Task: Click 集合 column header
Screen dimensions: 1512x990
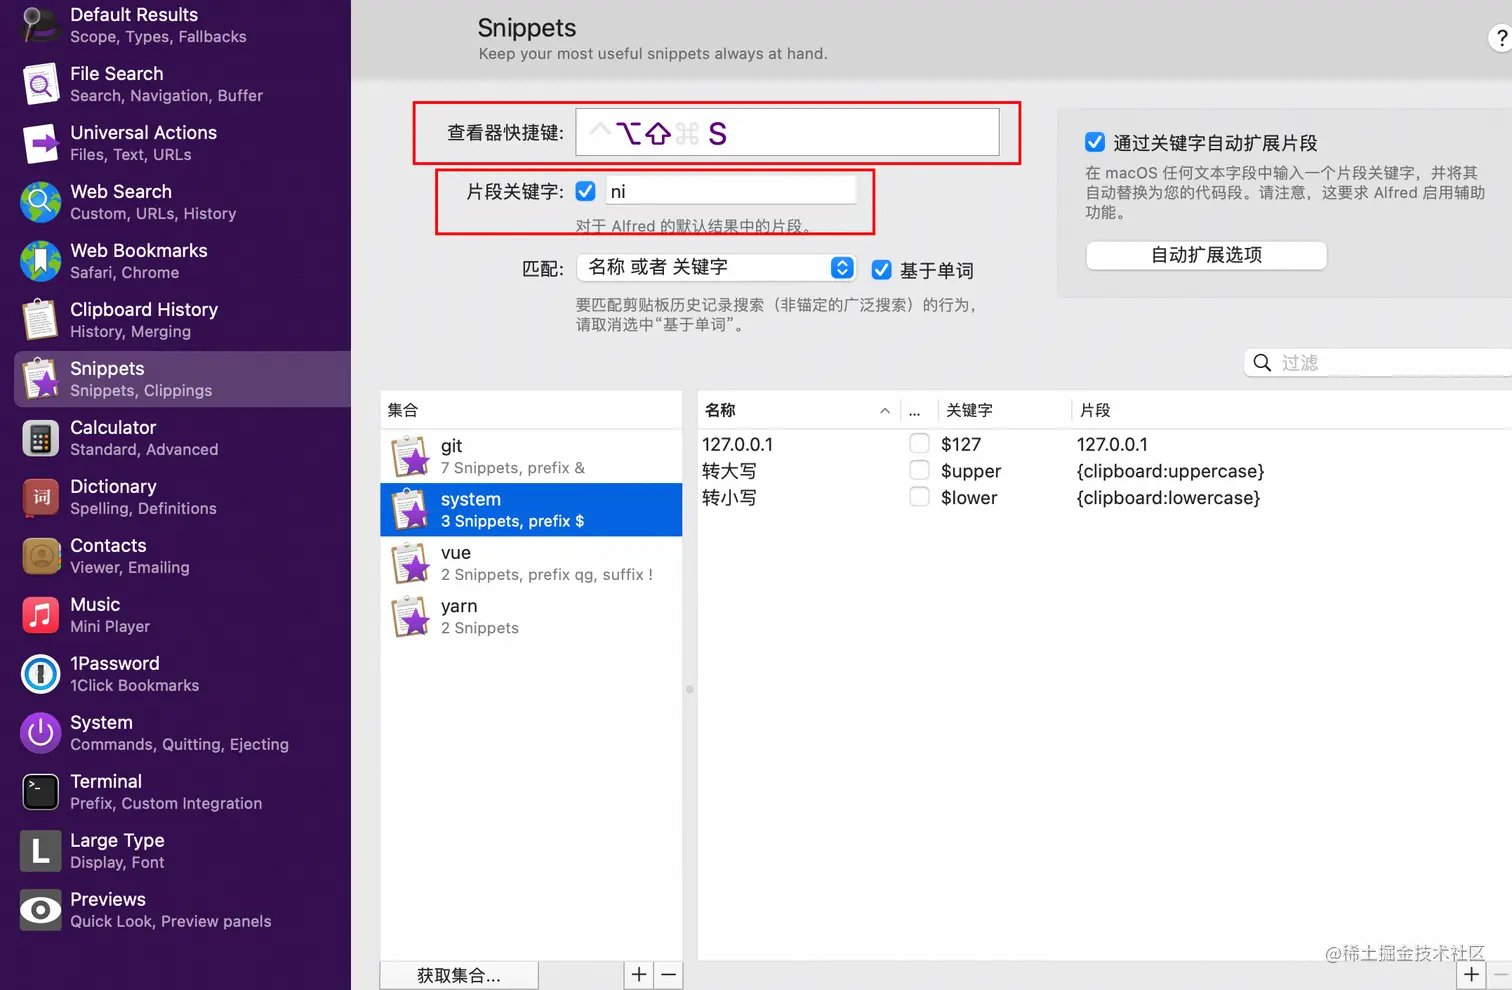Action: coord(403,410)
